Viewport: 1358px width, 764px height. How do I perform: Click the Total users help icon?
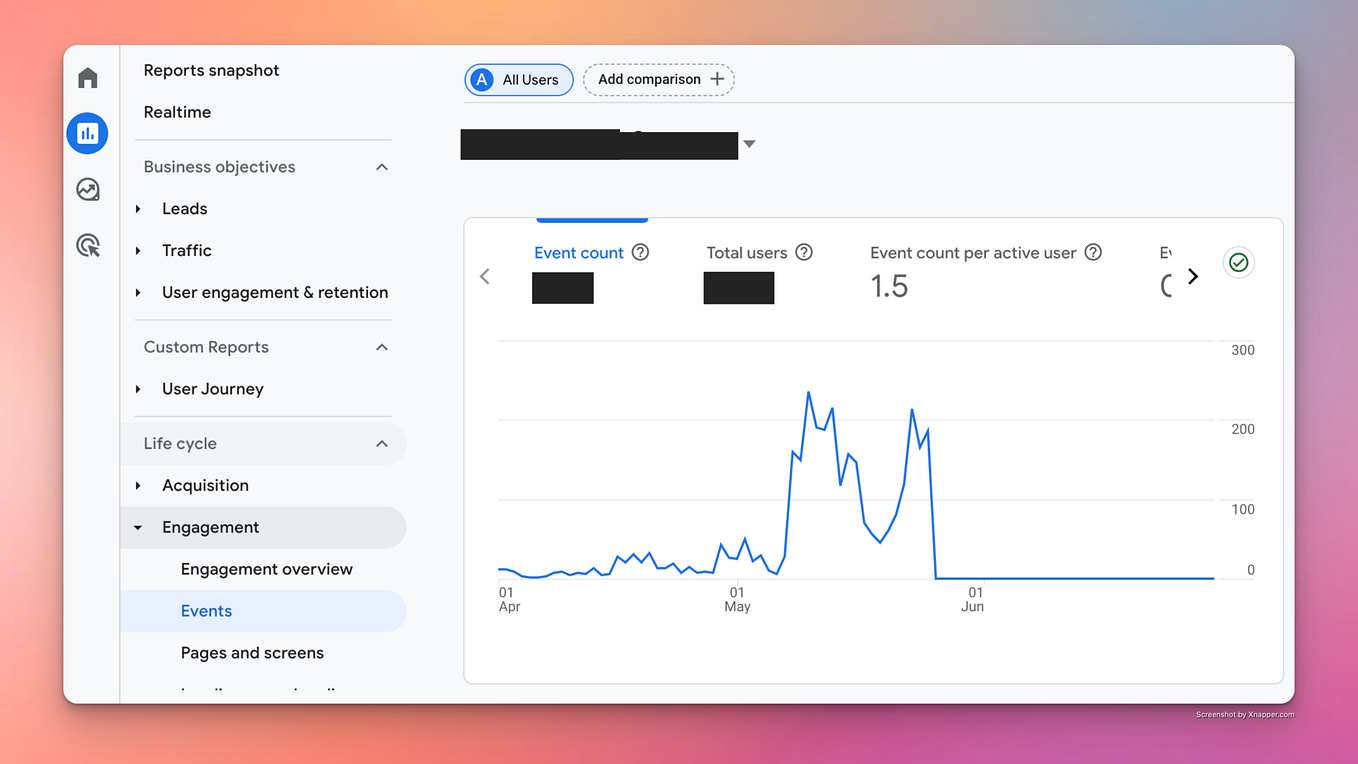(x=804, y=252)
